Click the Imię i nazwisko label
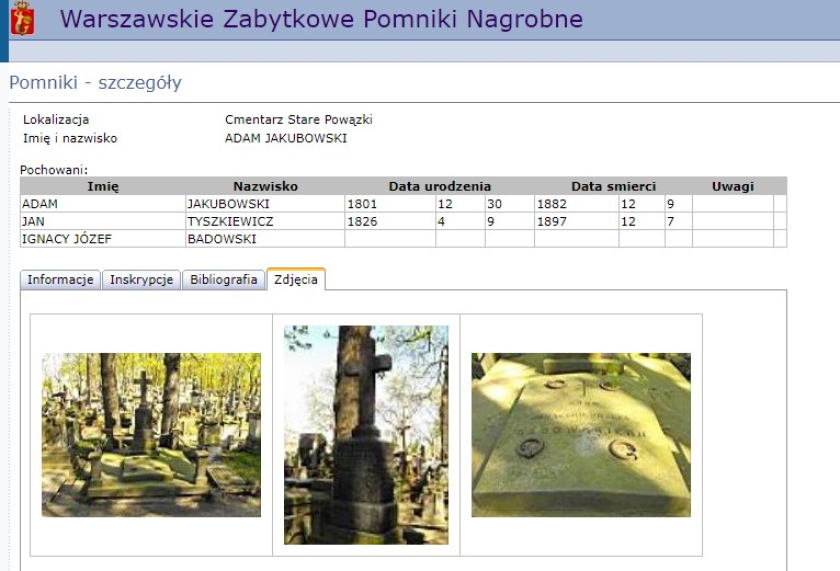 click(70, 138)
